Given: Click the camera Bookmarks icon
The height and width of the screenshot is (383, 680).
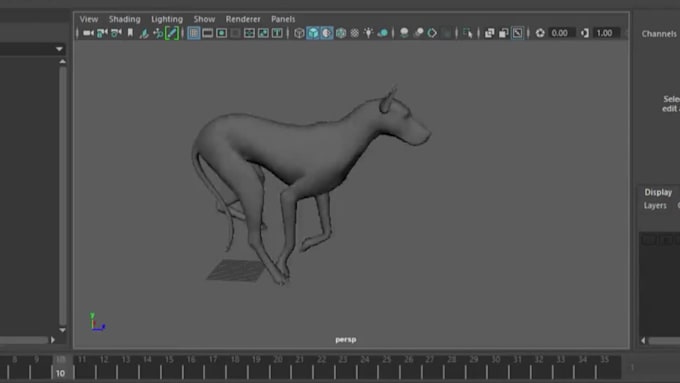Looking at the screenshot, I should [130, 33].
